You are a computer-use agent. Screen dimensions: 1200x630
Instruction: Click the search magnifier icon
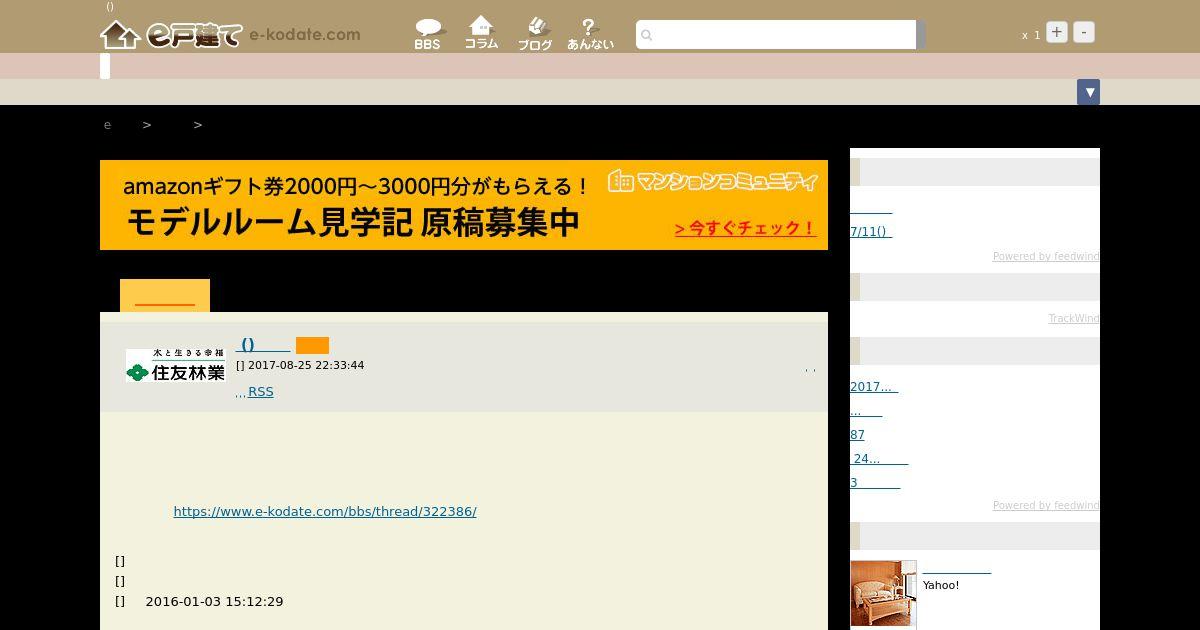(647, 36)
